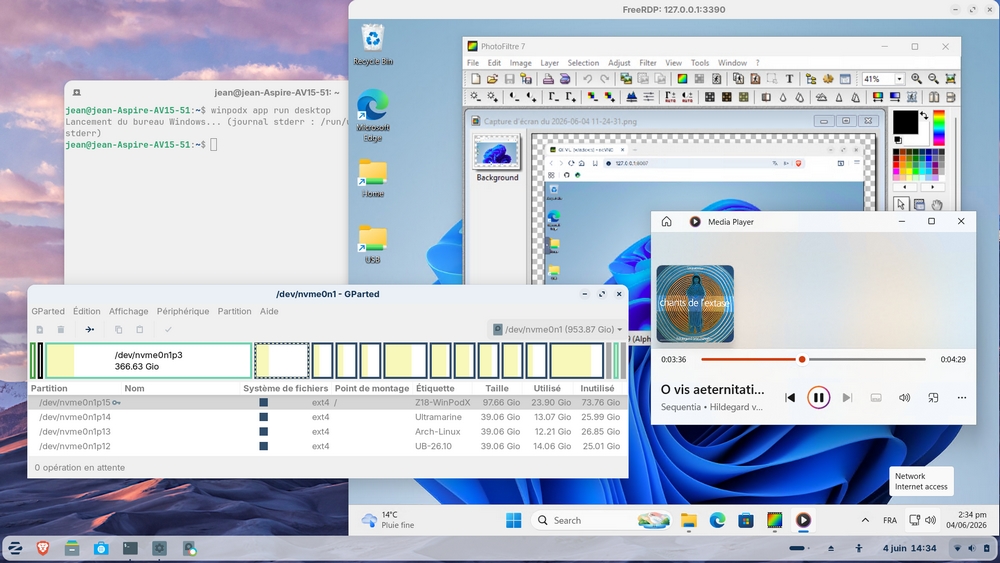Click the Print icon in PhotoFiltre toolbar
This screenshot has height=563, width=1000.
tap(548, 79)
